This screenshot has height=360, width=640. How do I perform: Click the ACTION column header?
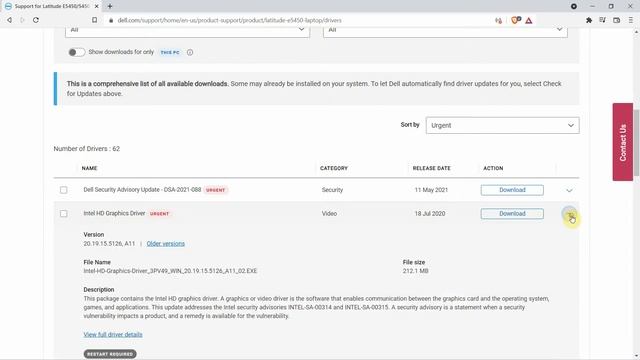pyautogui.click(x=493, y=168)
